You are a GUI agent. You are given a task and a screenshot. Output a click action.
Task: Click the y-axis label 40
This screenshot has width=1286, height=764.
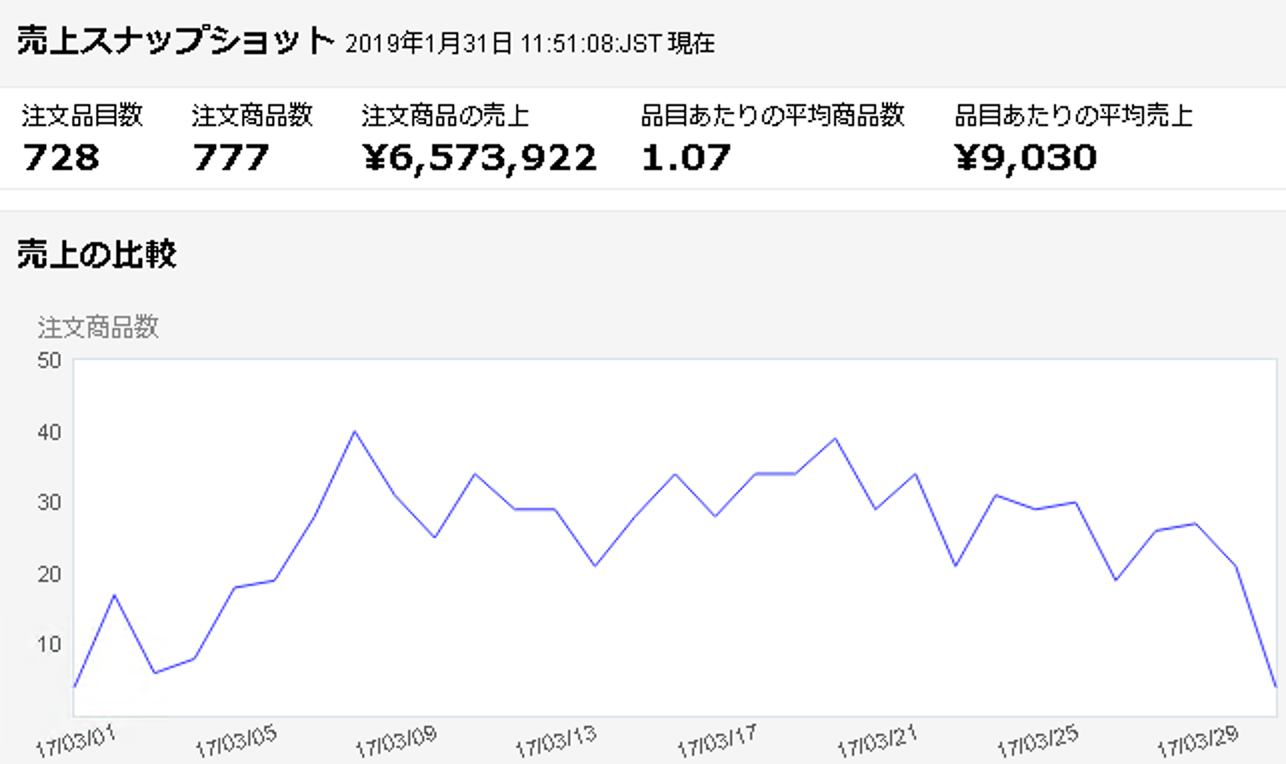[49, 432]
